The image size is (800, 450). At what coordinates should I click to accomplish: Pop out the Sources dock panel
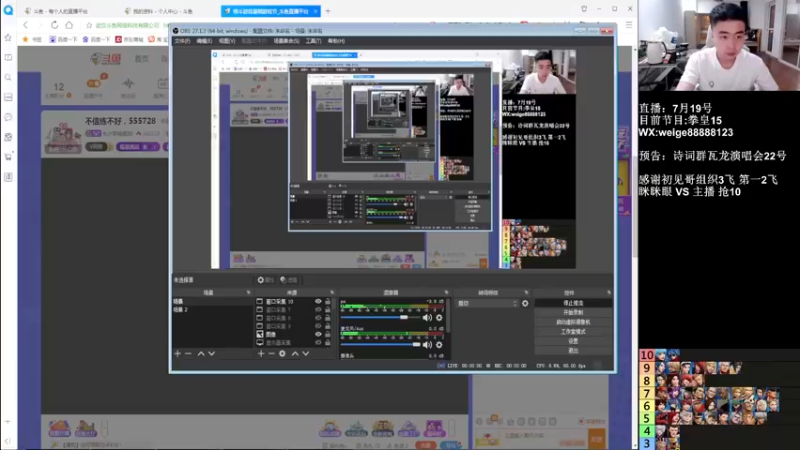(332, 293)
